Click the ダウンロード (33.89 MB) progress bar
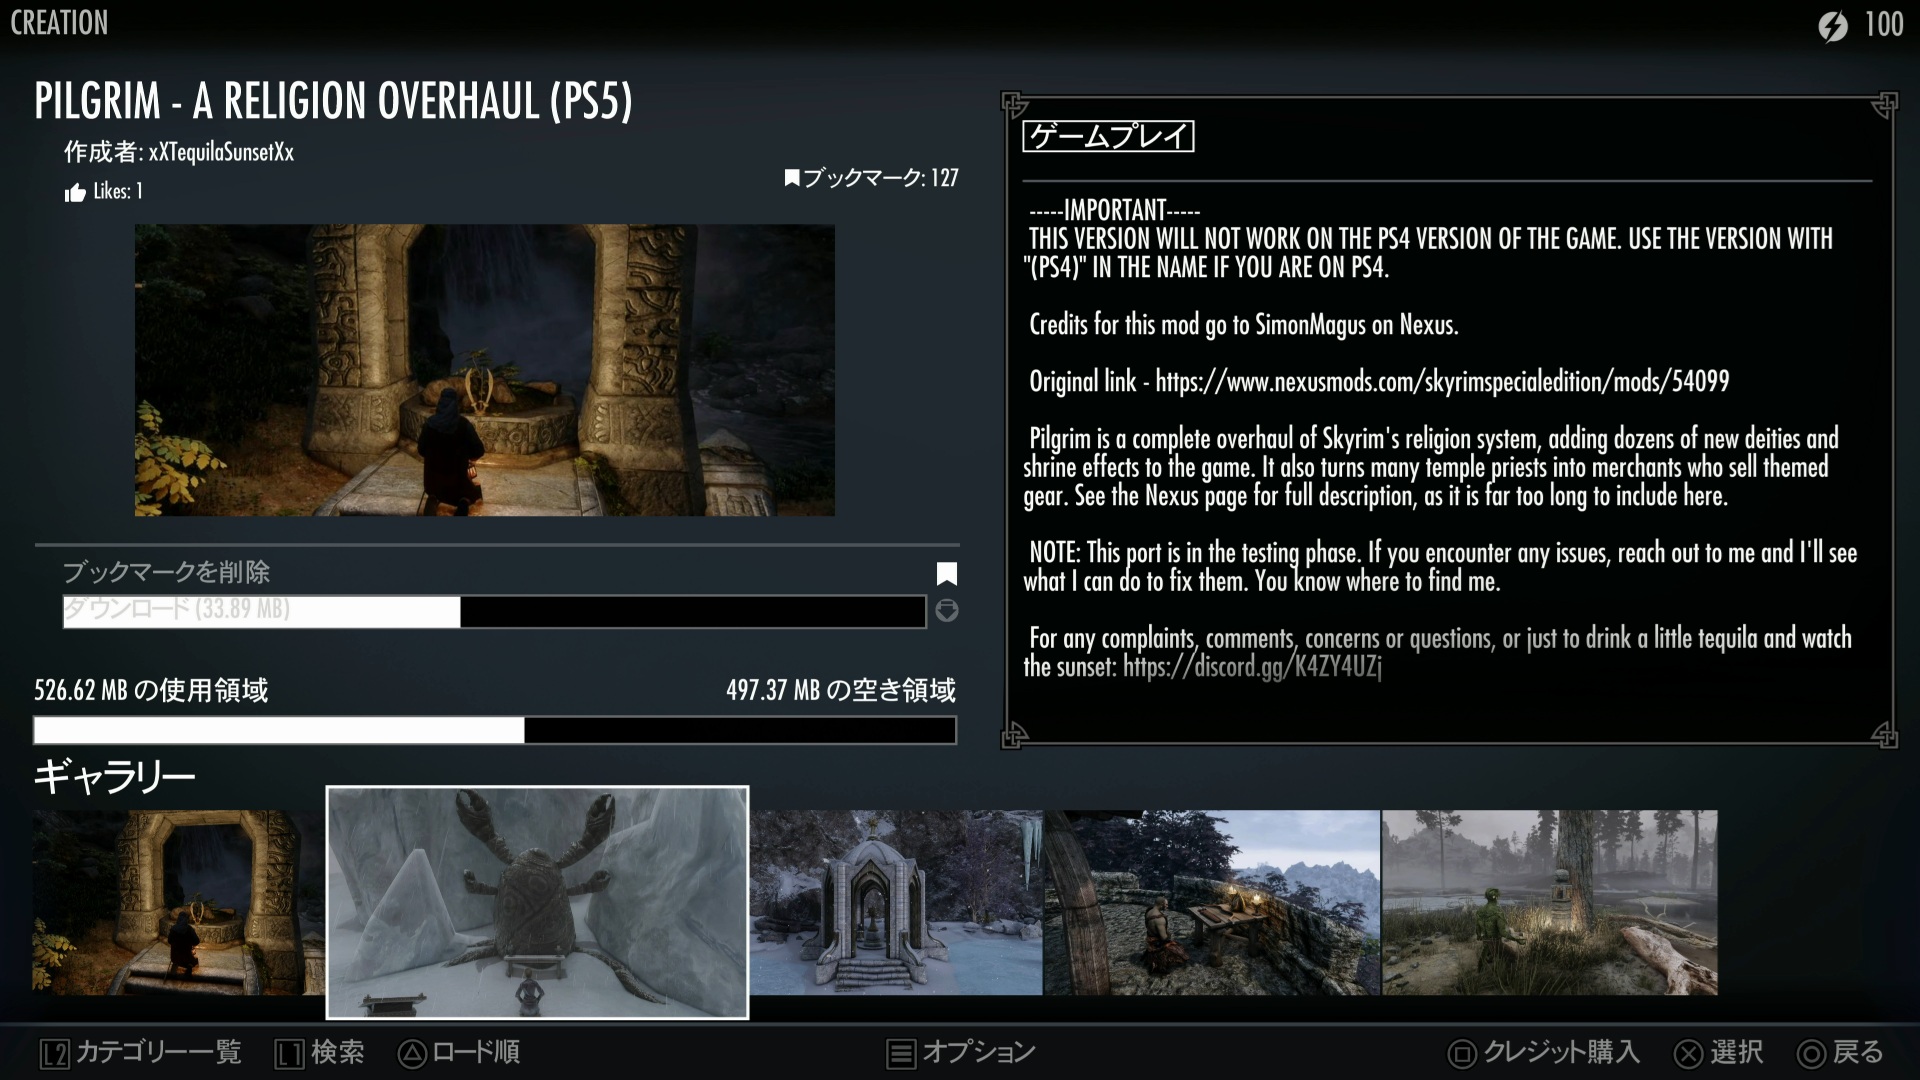This screenshot has width=1920, height=1080. tap(494, 611)
